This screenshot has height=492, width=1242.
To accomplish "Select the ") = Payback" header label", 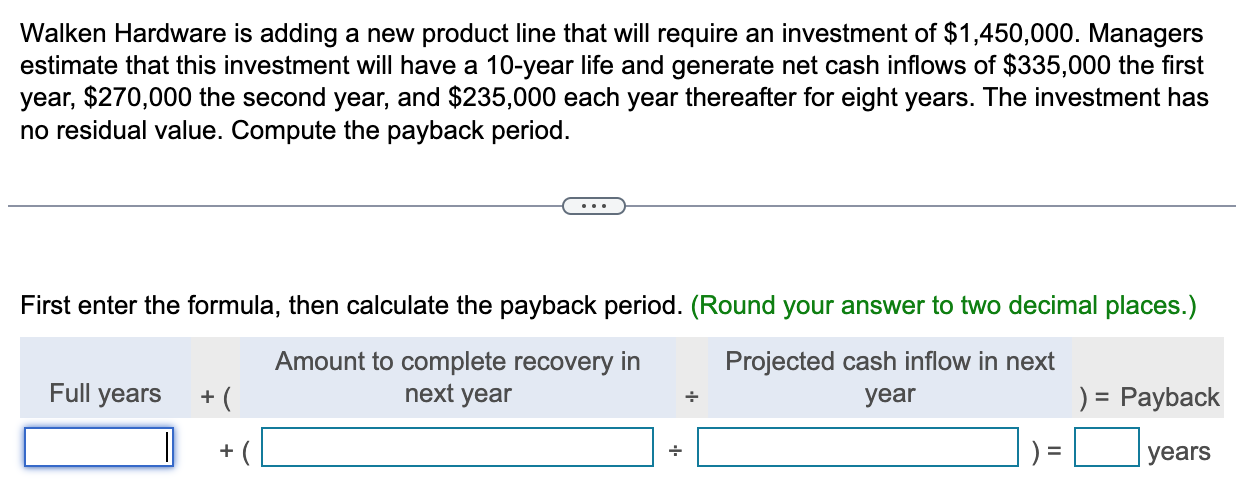I will click(x=1150, y=397).
